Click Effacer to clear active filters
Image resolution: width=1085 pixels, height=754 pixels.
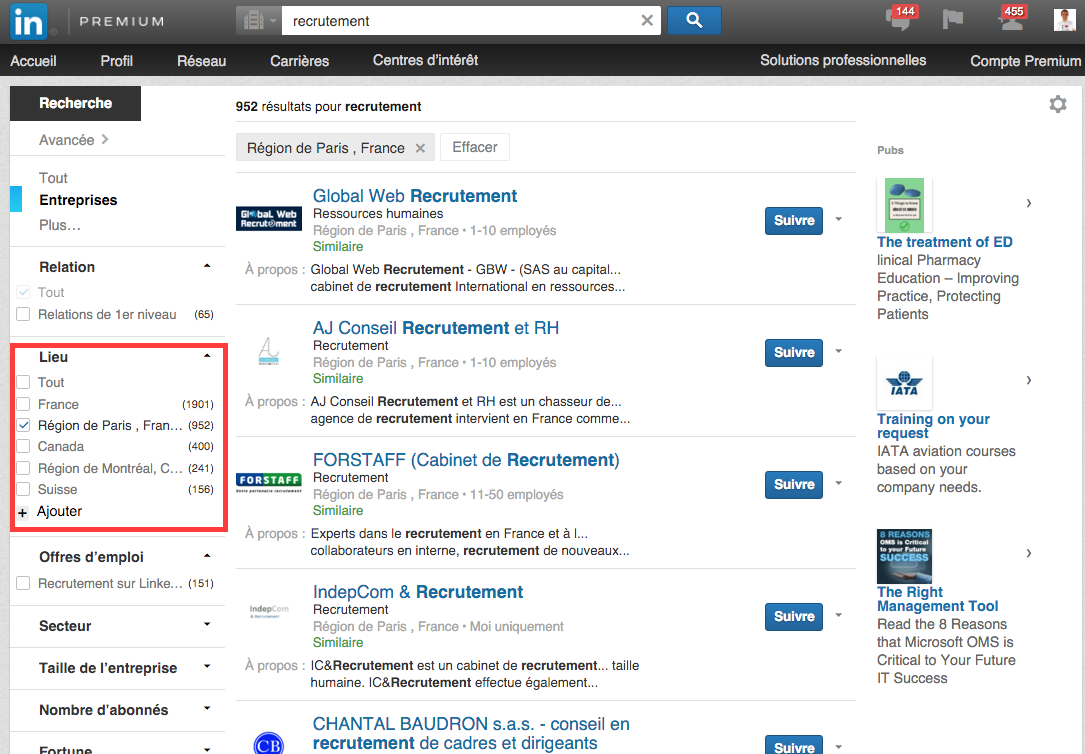(x=474, y=147)
